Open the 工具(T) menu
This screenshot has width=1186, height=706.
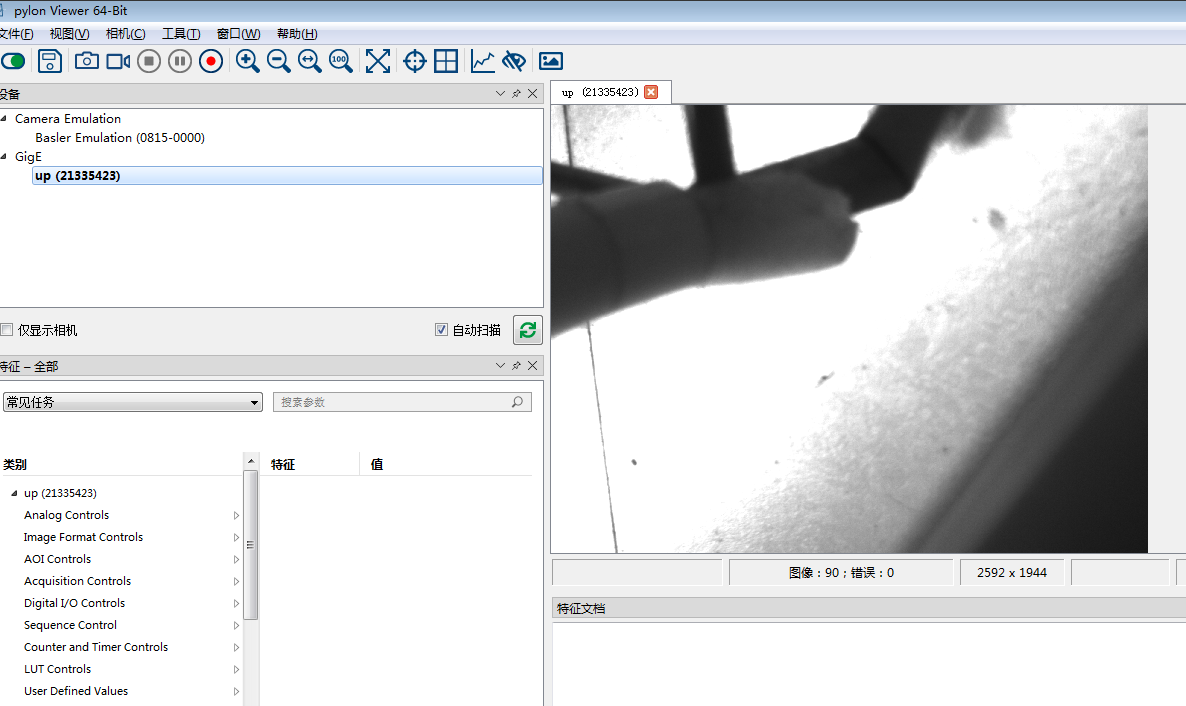click(181, 34)
